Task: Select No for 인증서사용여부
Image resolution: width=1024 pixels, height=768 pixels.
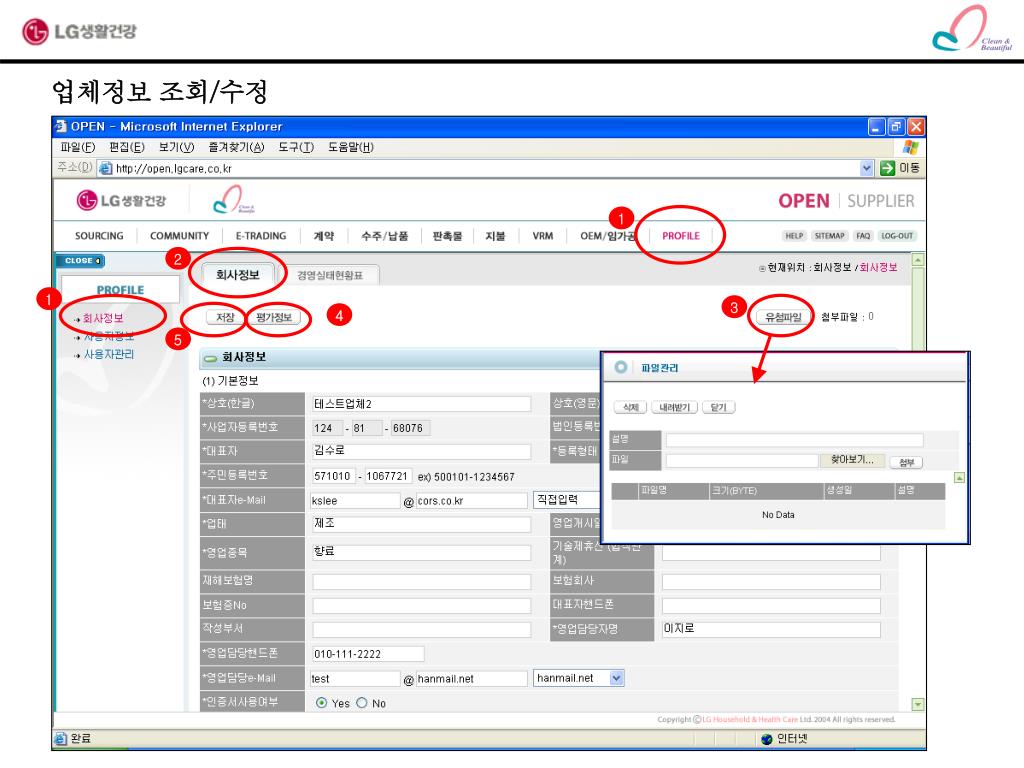Action: (x=362, y=703)
